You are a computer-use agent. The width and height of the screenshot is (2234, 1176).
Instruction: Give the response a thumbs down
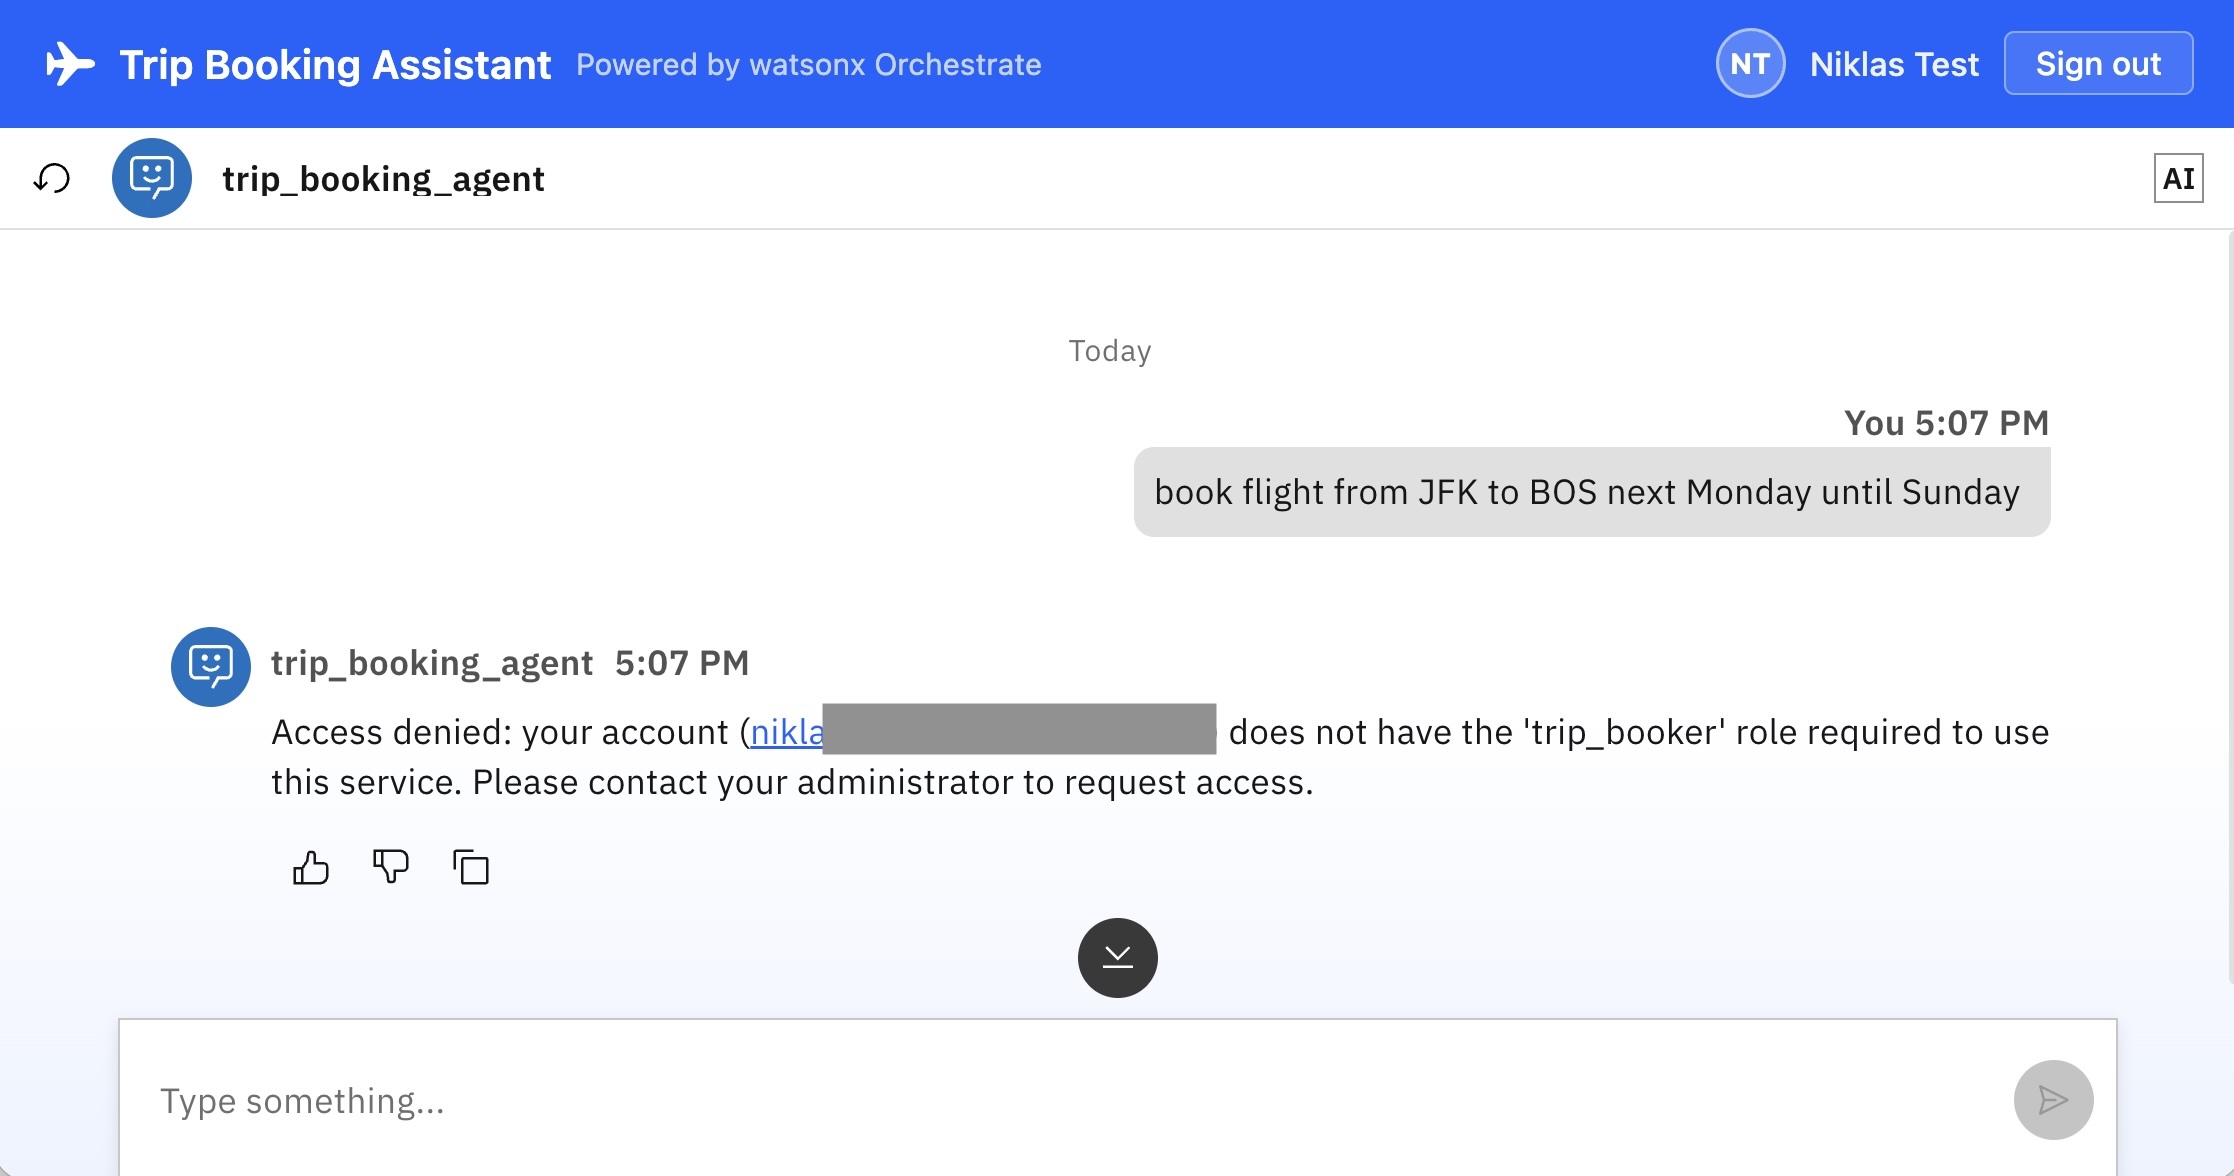(x=391, y=867)
